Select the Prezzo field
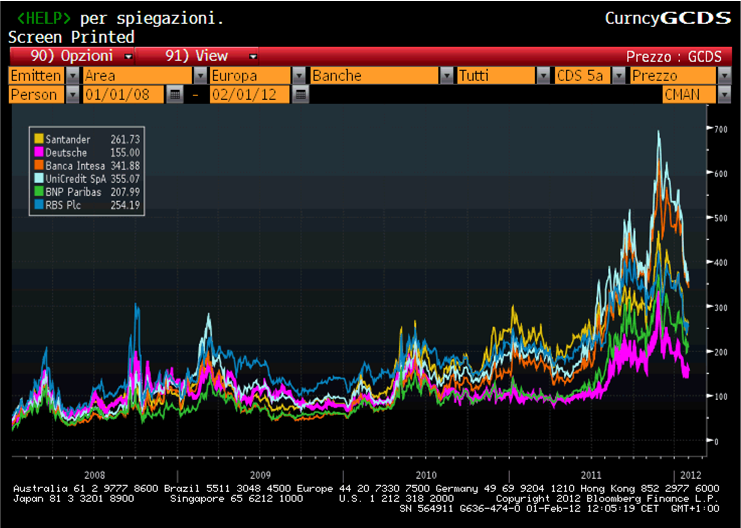 [x=673, y=76]
